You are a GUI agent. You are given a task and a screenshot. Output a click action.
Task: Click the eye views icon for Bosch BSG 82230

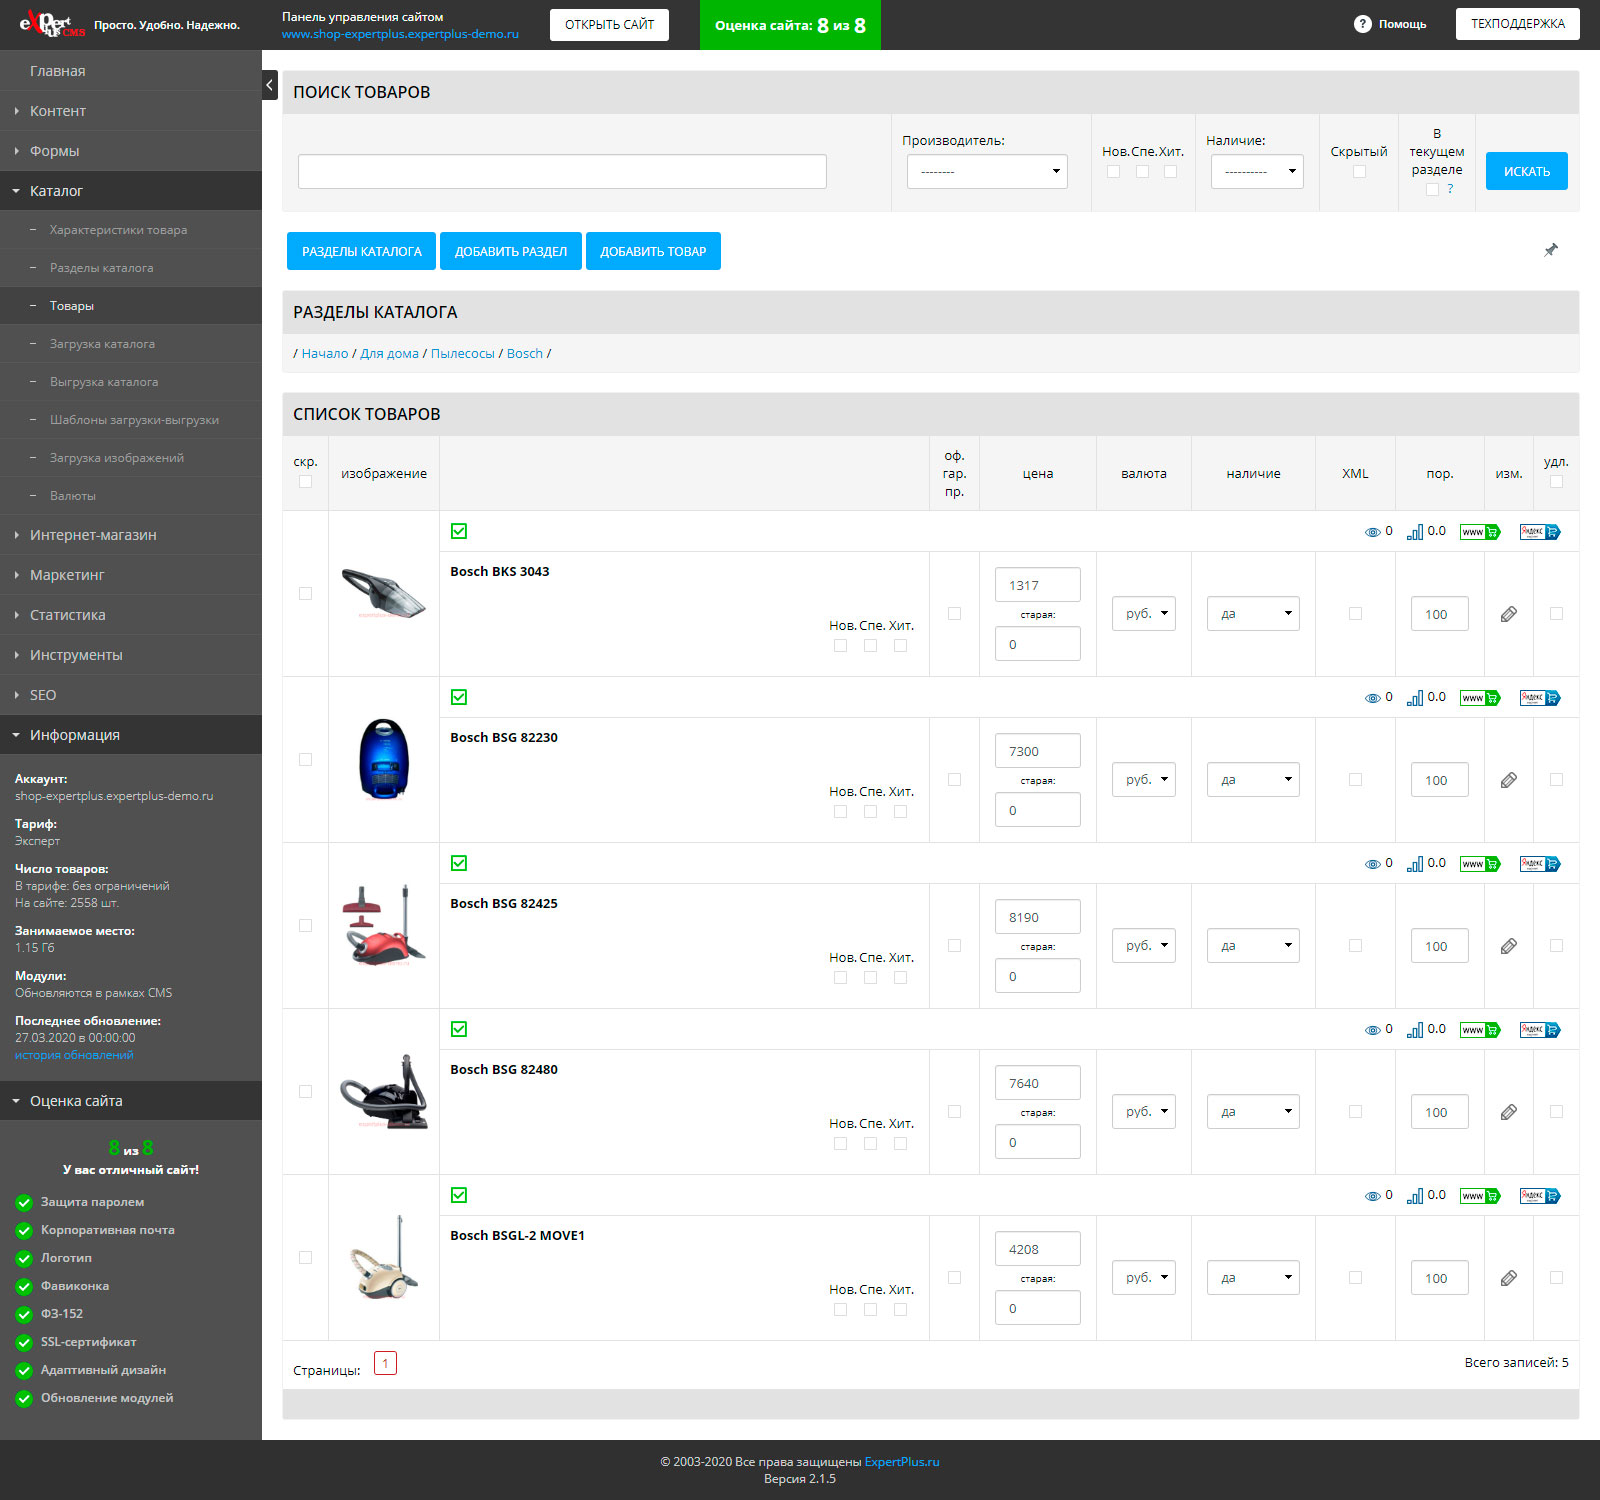coord(1372,698)
